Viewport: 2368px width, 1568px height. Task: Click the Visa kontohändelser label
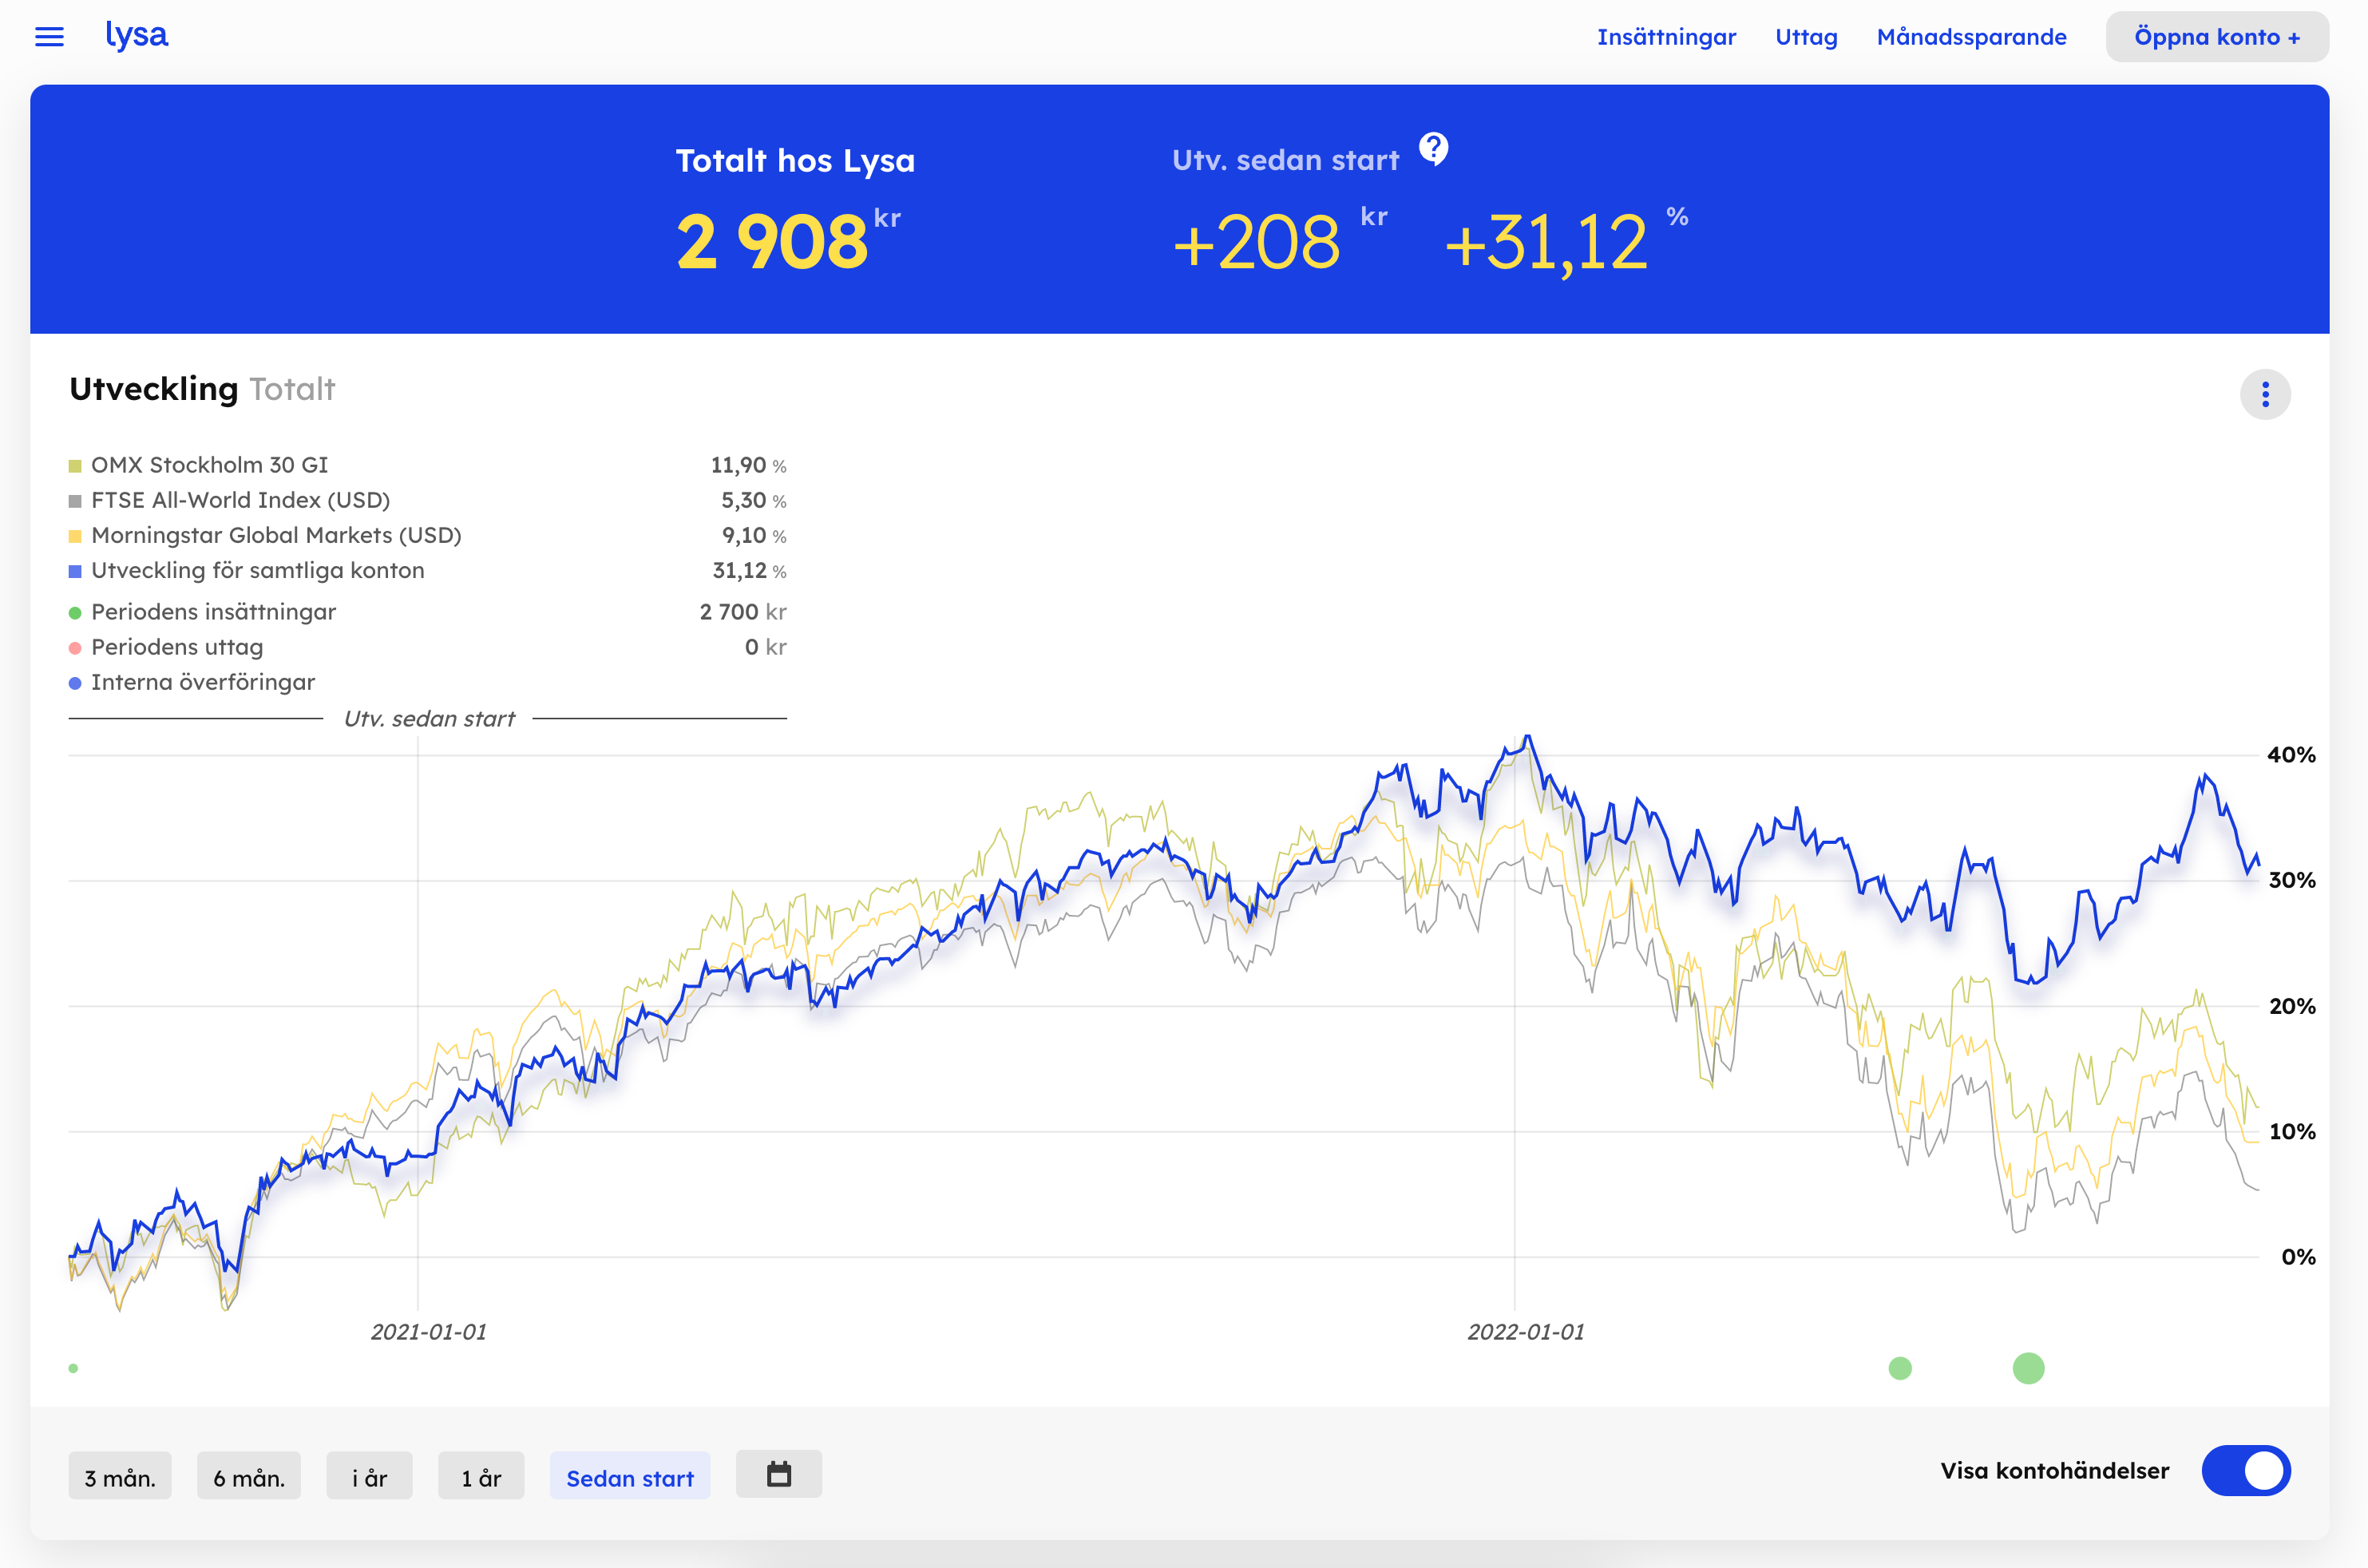pos(2054,1470)
